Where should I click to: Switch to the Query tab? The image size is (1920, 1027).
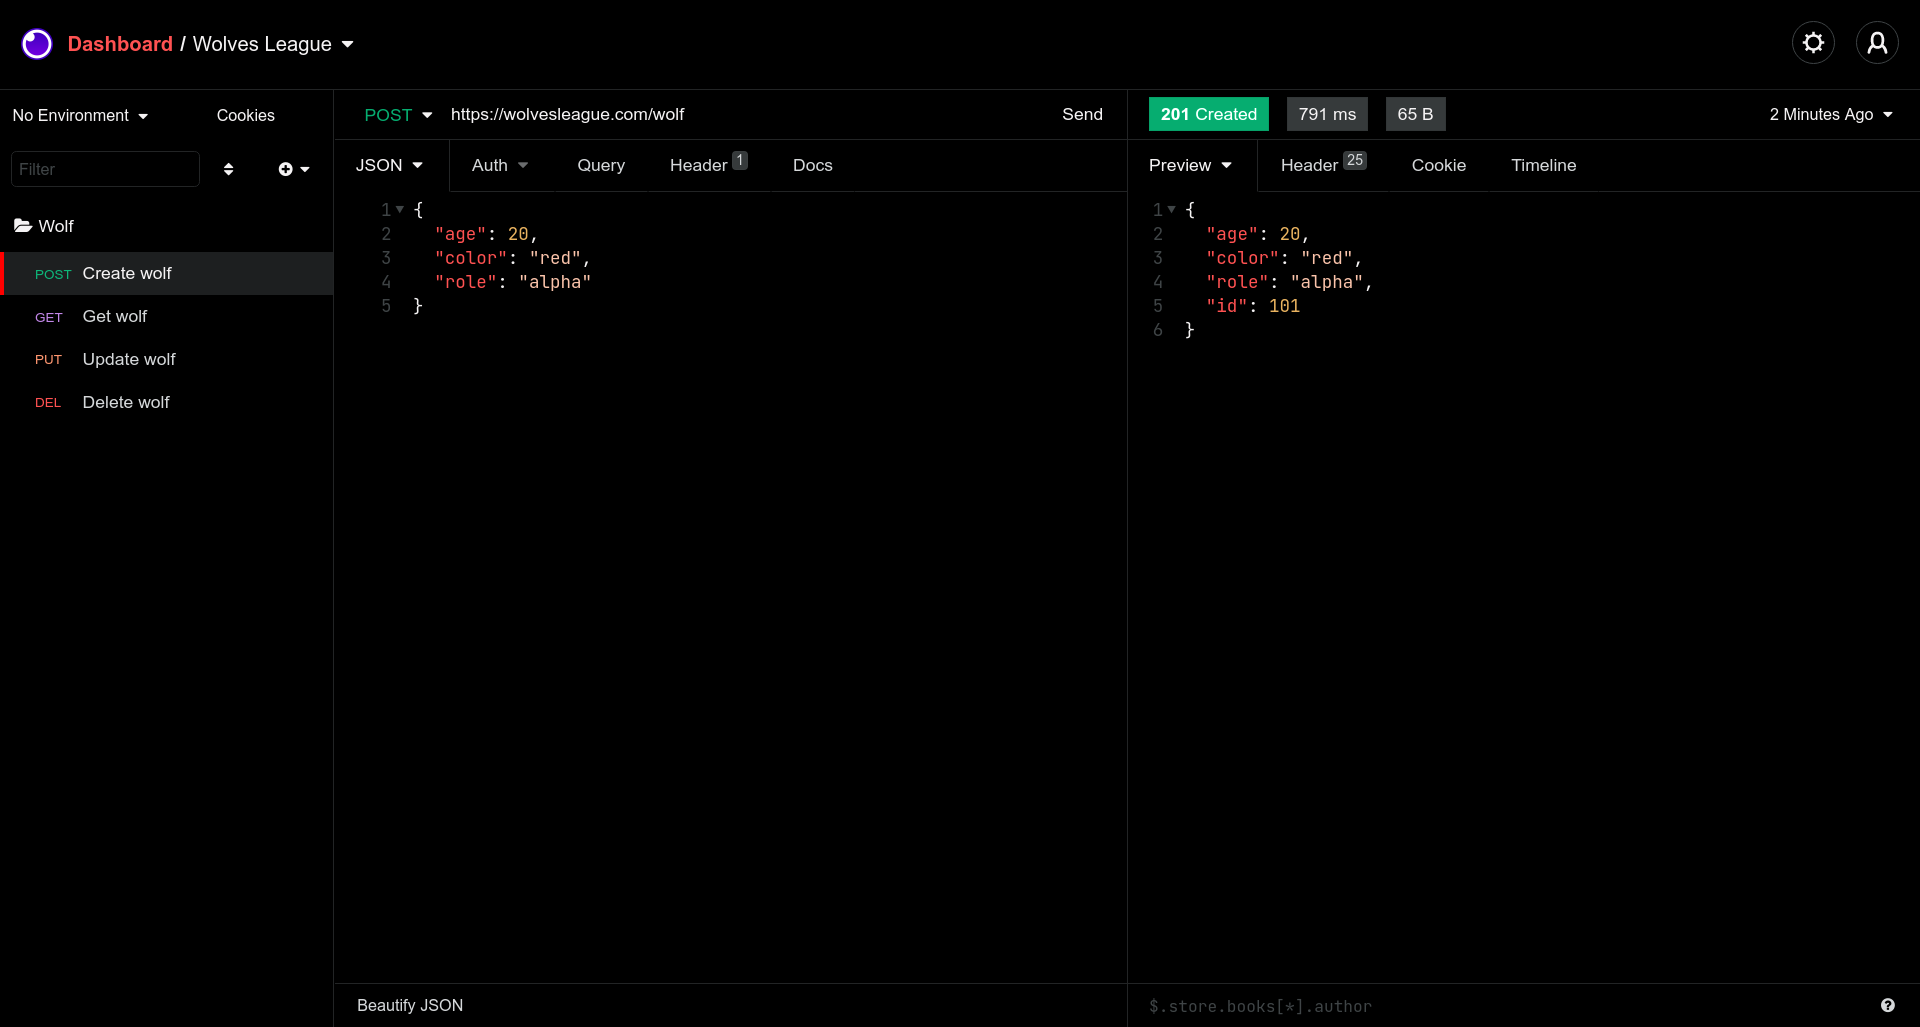coord(601,165)
